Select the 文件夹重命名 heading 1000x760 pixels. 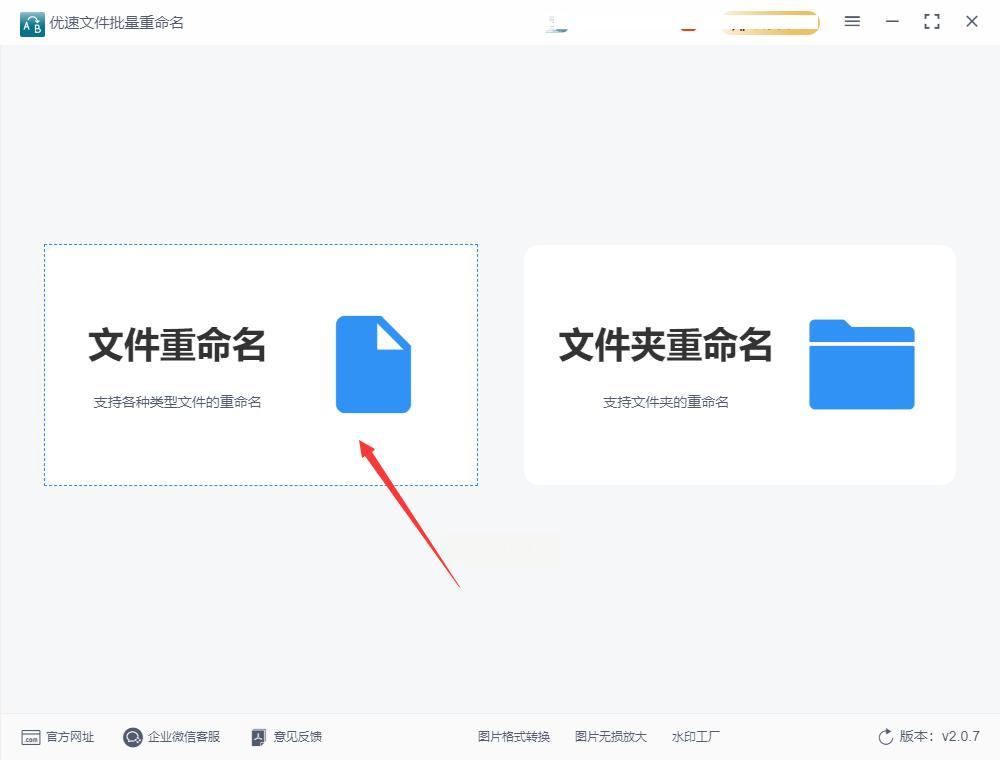[x=665, y=345]
